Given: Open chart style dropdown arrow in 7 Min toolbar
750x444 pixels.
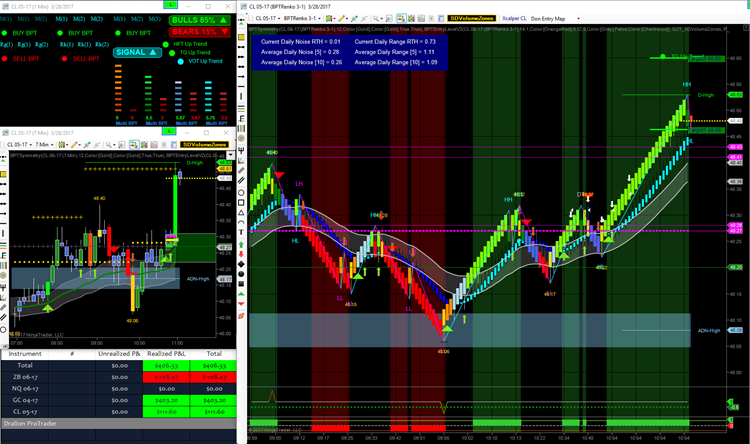Looking at the screenshot, I should (x=67, y=144).
